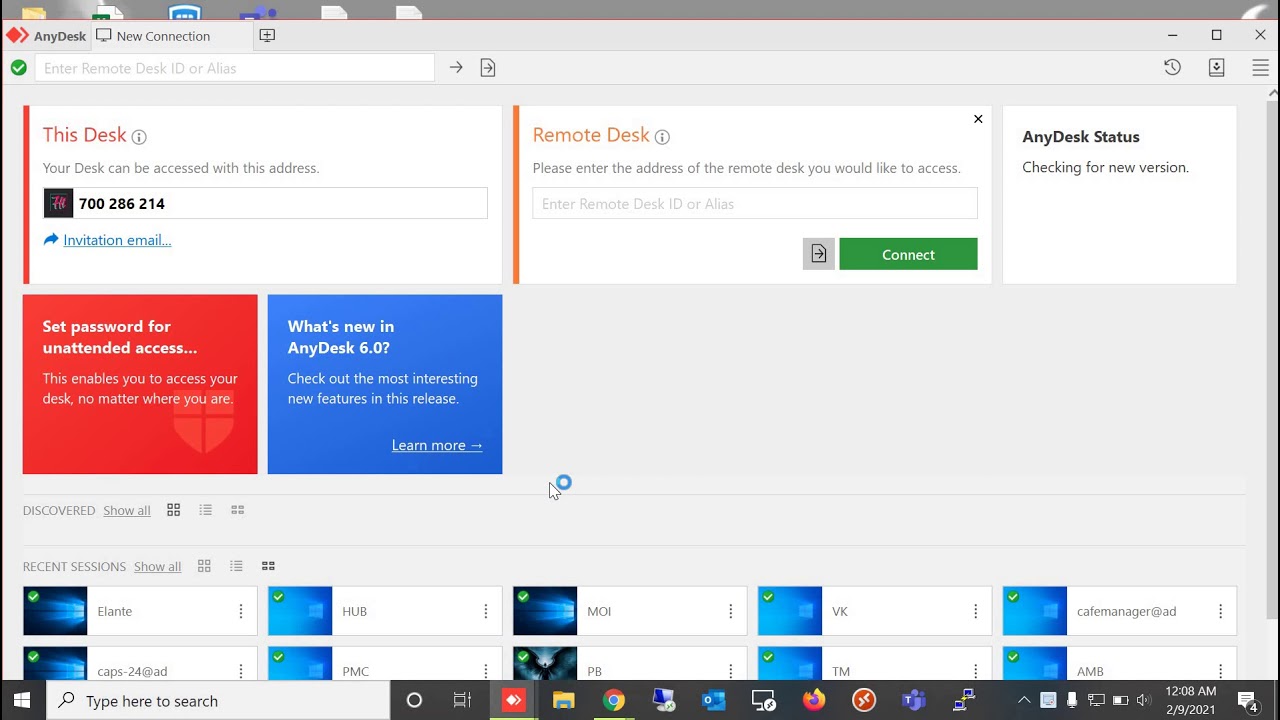This screenshot has height=720, width=1280.
Task: Open options menu for VK session
Action: (976, 611)
